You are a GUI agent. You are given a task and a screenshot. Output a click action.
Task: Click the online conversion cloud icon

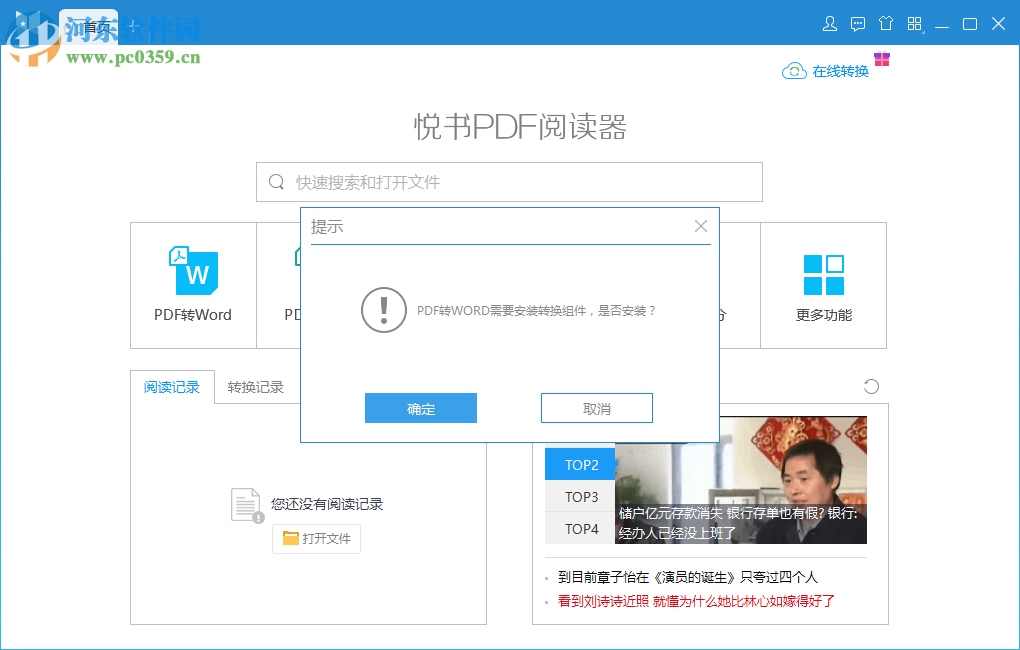point(794,71)
